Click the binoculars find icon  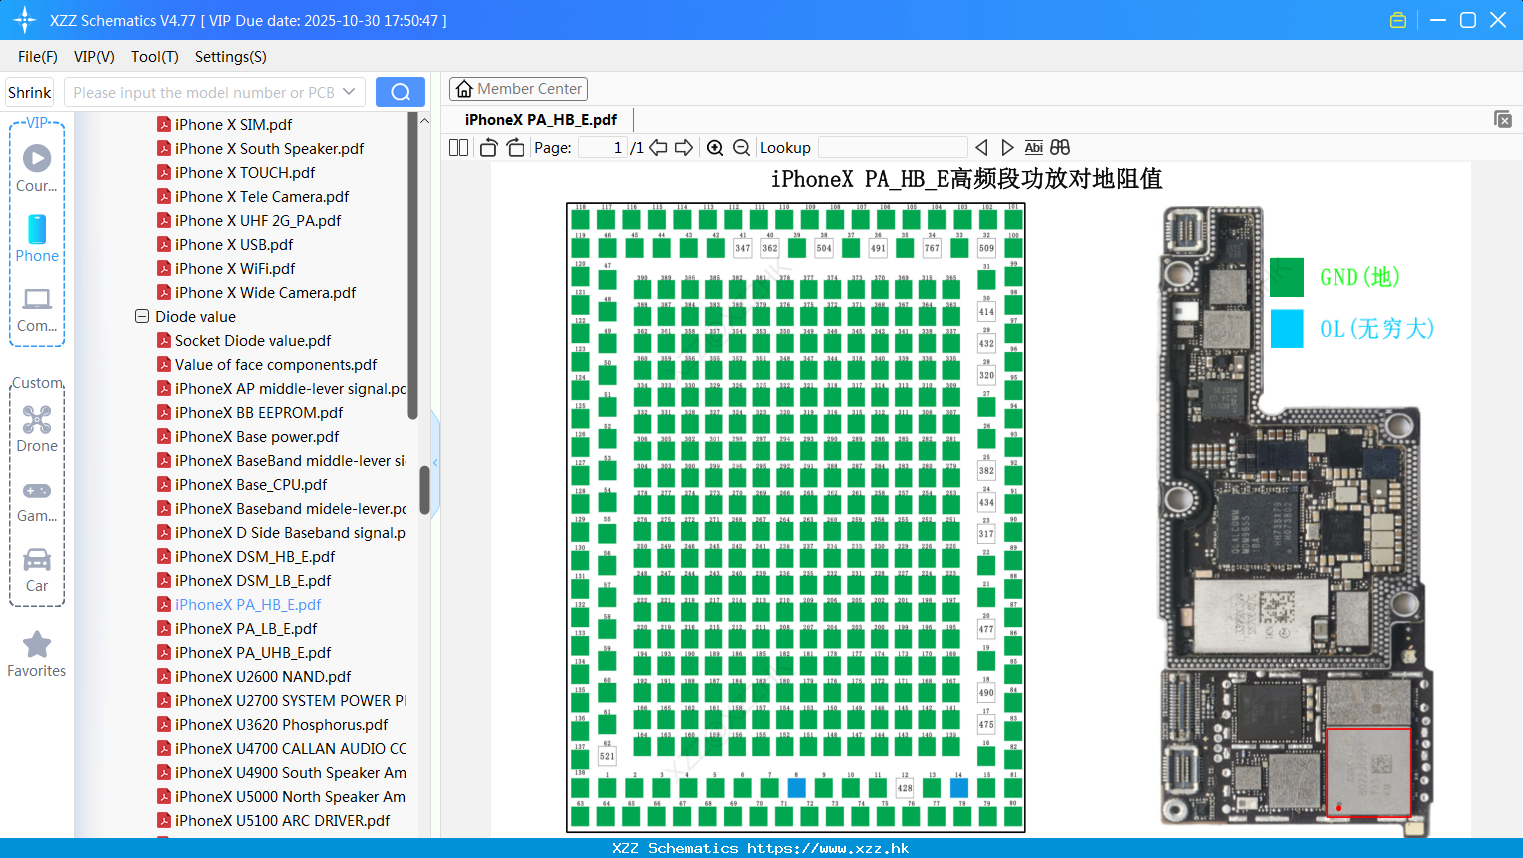click(1060, 148)
